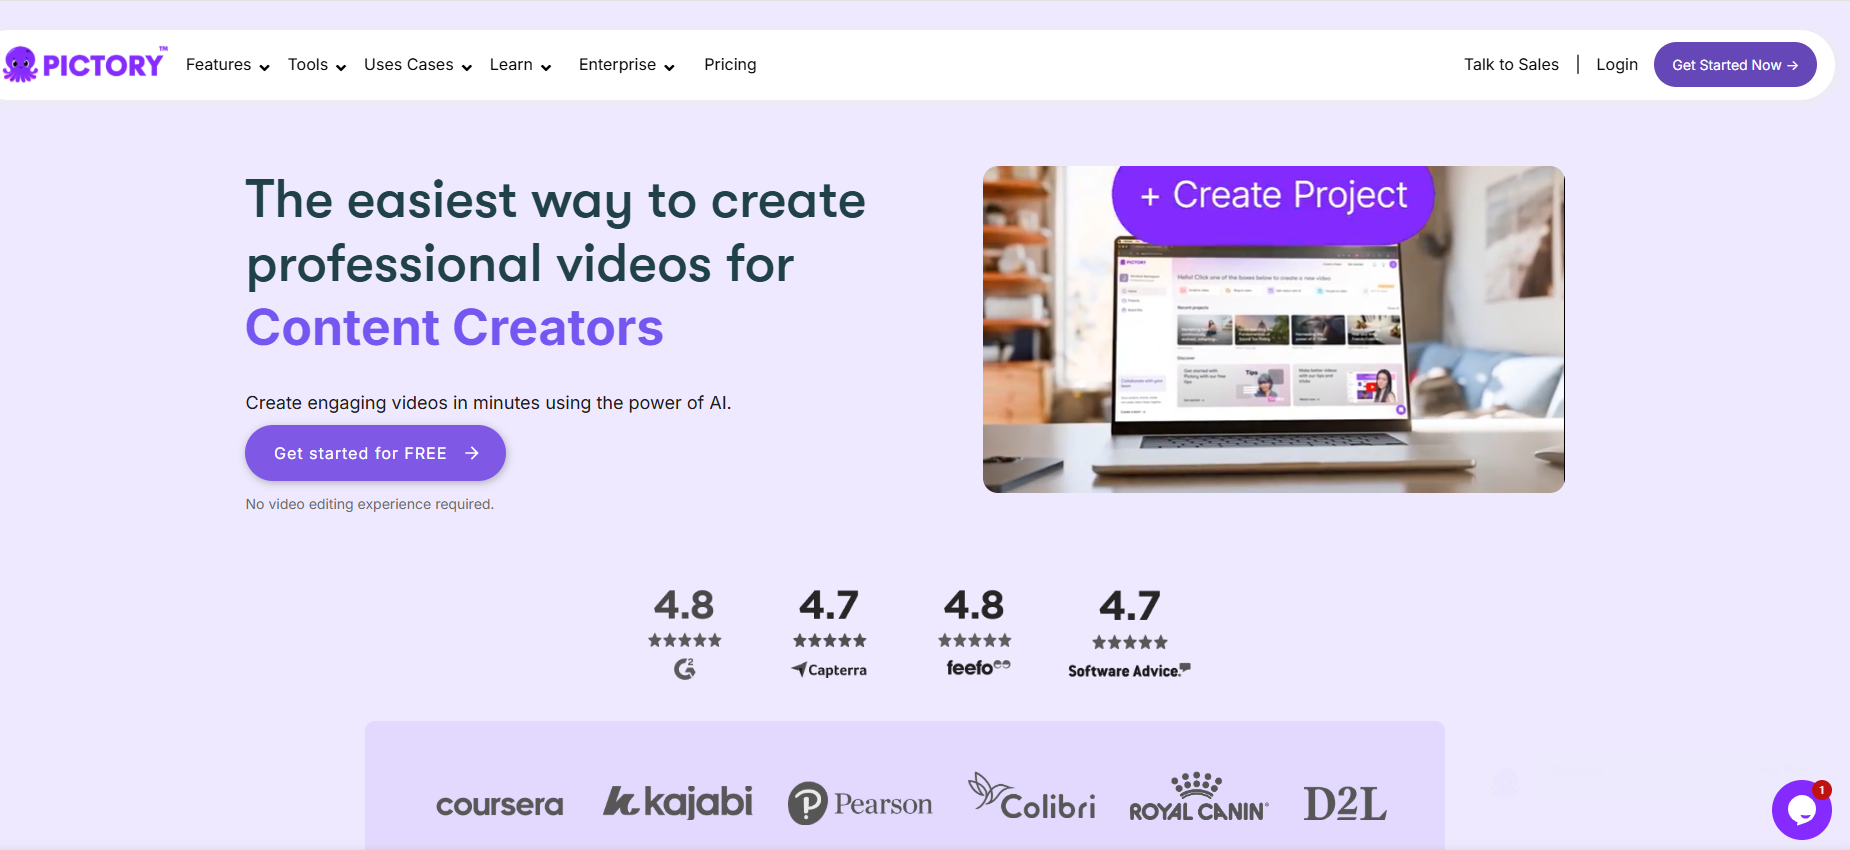Click the D2L logo

1345,803
